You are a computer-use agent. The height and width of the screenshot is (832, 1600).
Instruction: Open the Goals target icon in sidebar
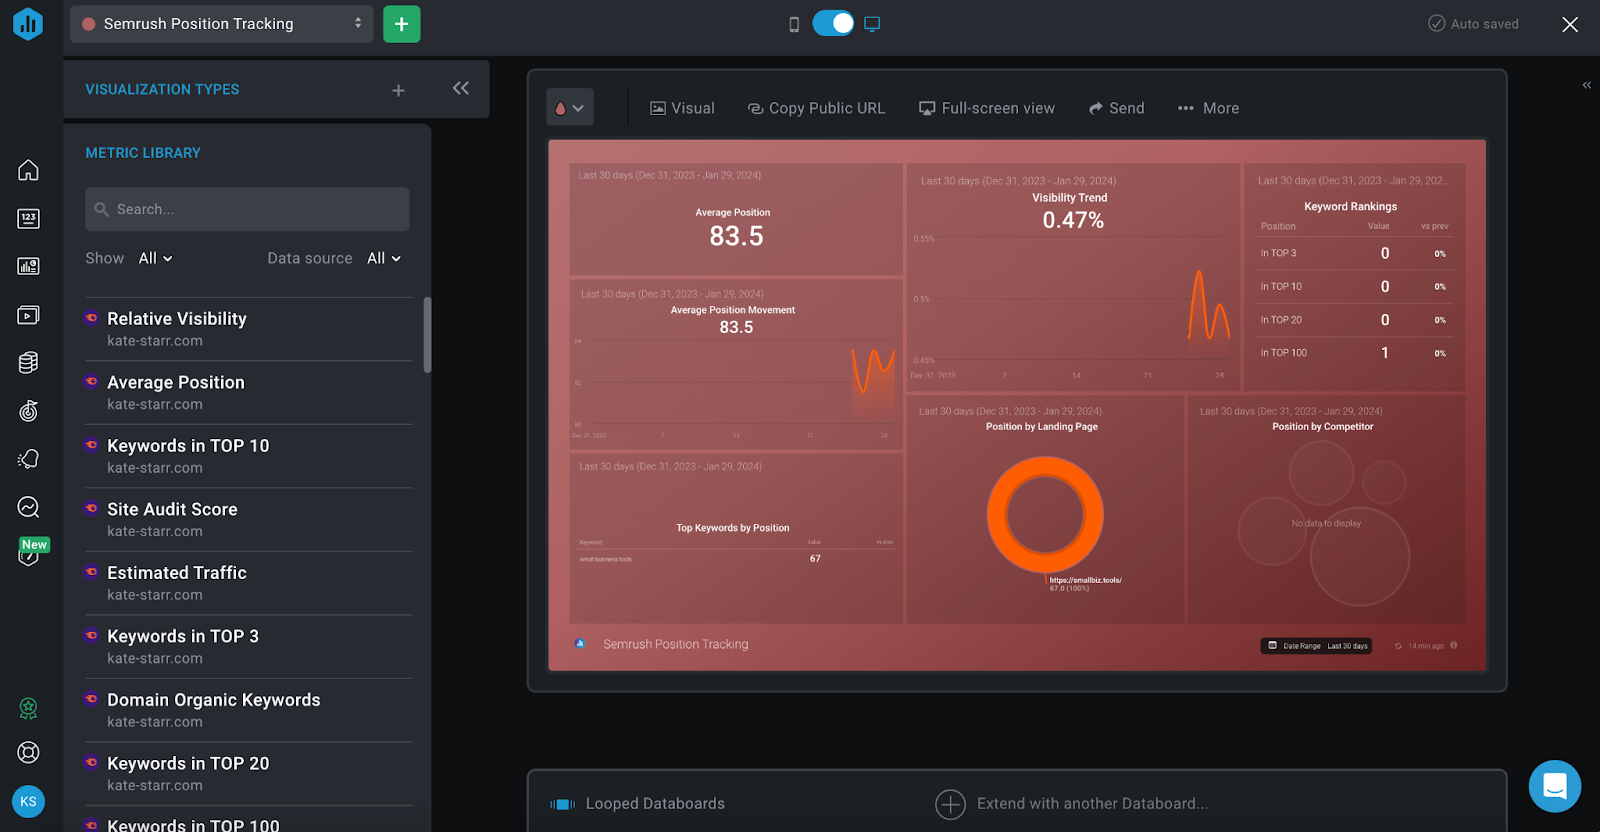(28, 411)
